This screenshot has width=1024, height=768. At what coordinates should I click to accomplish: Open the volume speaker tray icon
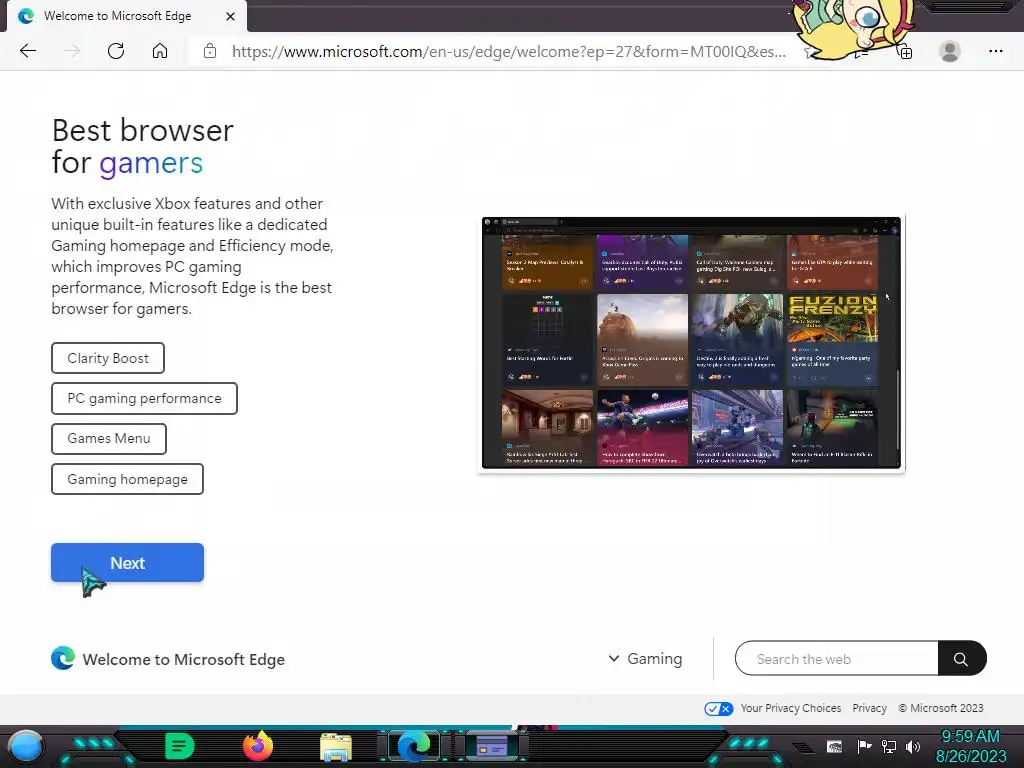[913, 747]
